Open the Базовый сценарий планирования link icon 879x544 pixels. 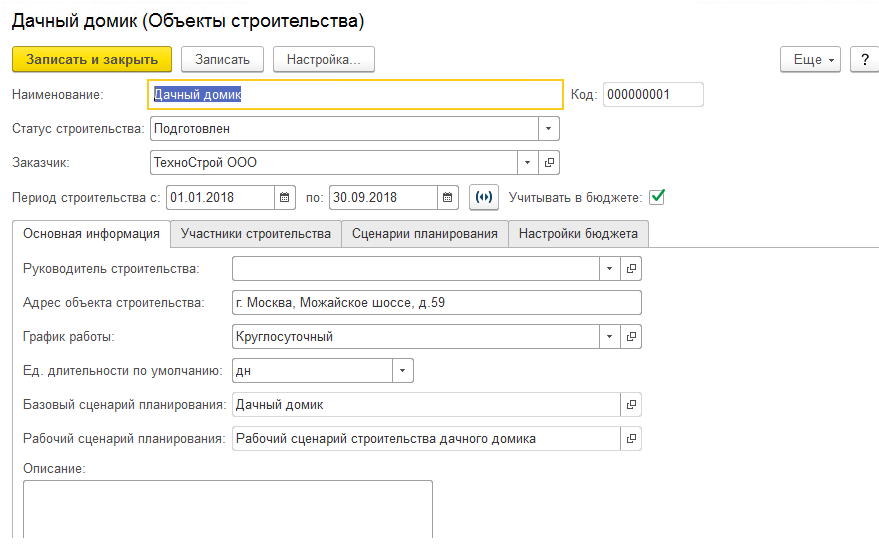pos(631,404)
